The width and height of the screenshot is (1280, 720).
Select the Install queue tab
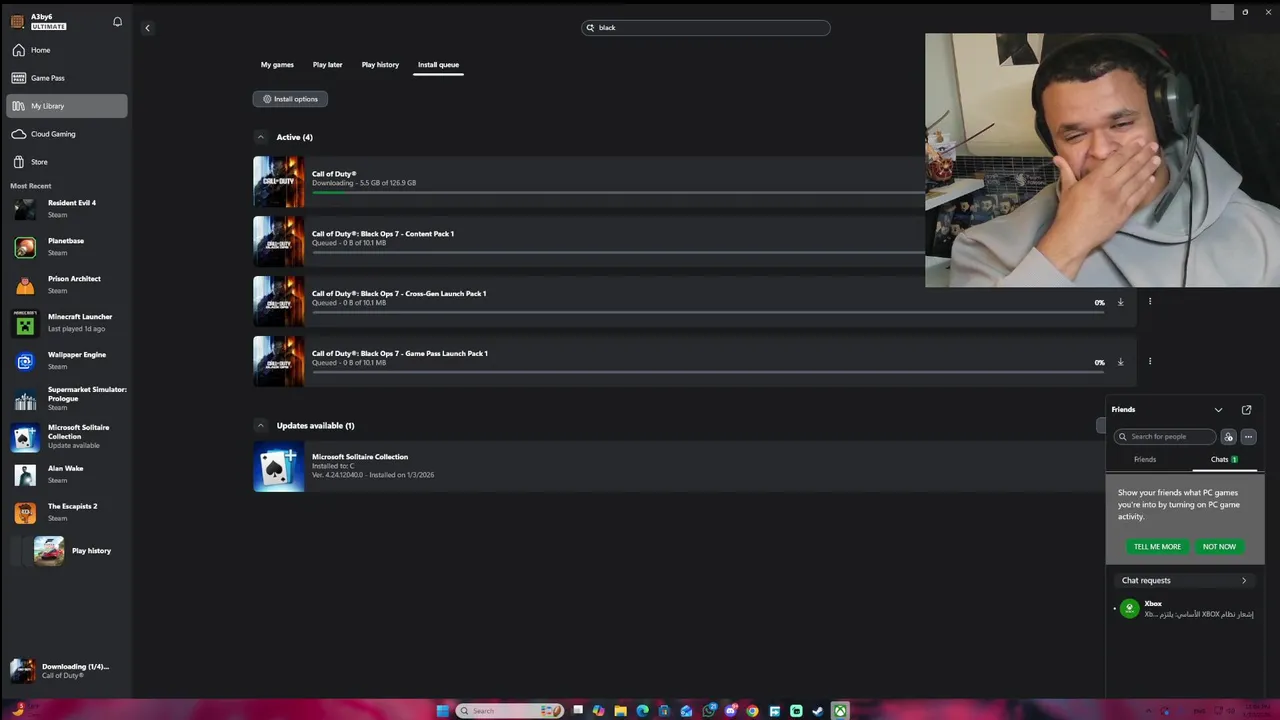(438, 65)
